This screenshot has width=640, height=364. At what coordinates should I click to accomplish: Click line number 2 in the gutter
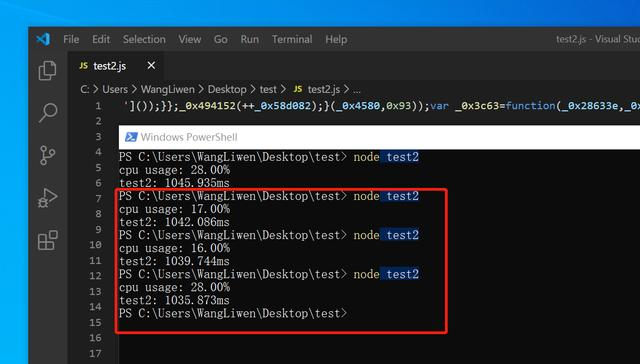(x=98, y=121)
